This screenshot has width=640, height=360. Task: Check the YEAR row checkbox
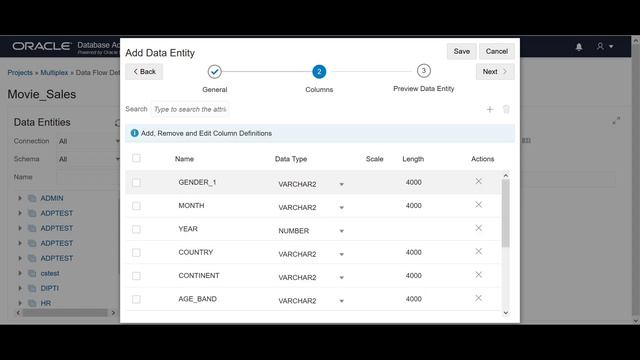pos(136,229)
